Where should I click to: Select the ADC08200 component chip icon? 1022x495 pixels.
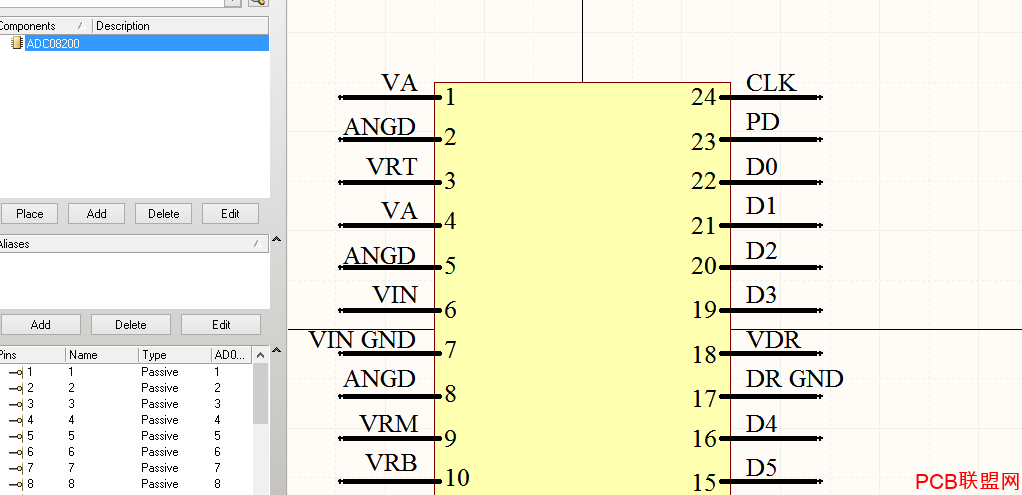click(x=17, y=43)
